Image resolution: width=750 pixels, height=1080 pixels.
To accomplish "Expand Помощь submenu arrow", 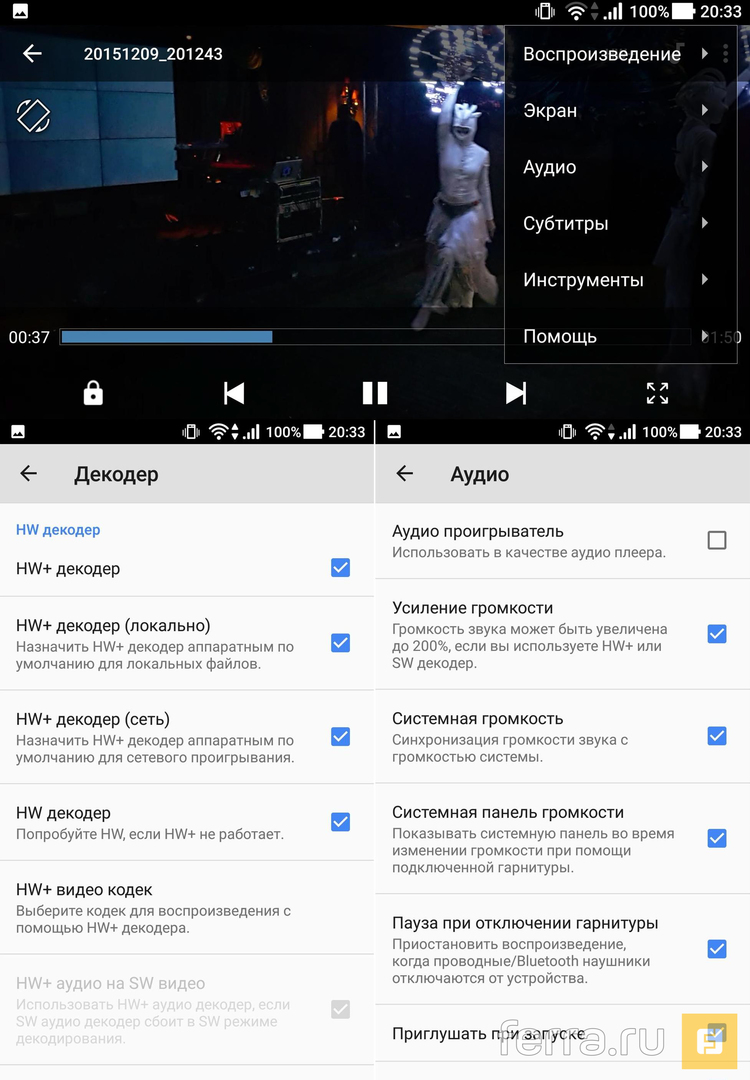I will click(705, 336).
